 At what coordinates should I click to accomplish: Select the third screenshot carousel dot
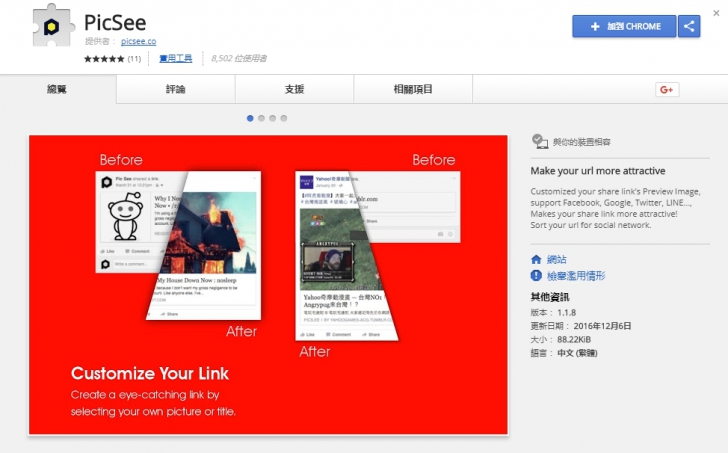(x=273, y=118)
